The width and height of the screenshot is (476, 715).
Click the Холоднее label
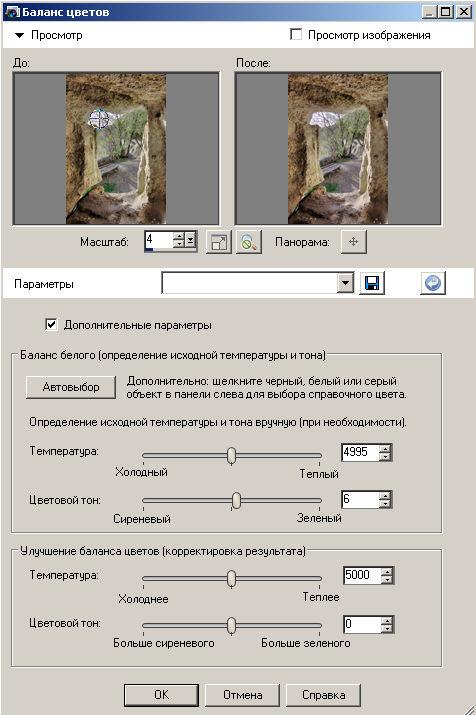click(x=143, y=599)
